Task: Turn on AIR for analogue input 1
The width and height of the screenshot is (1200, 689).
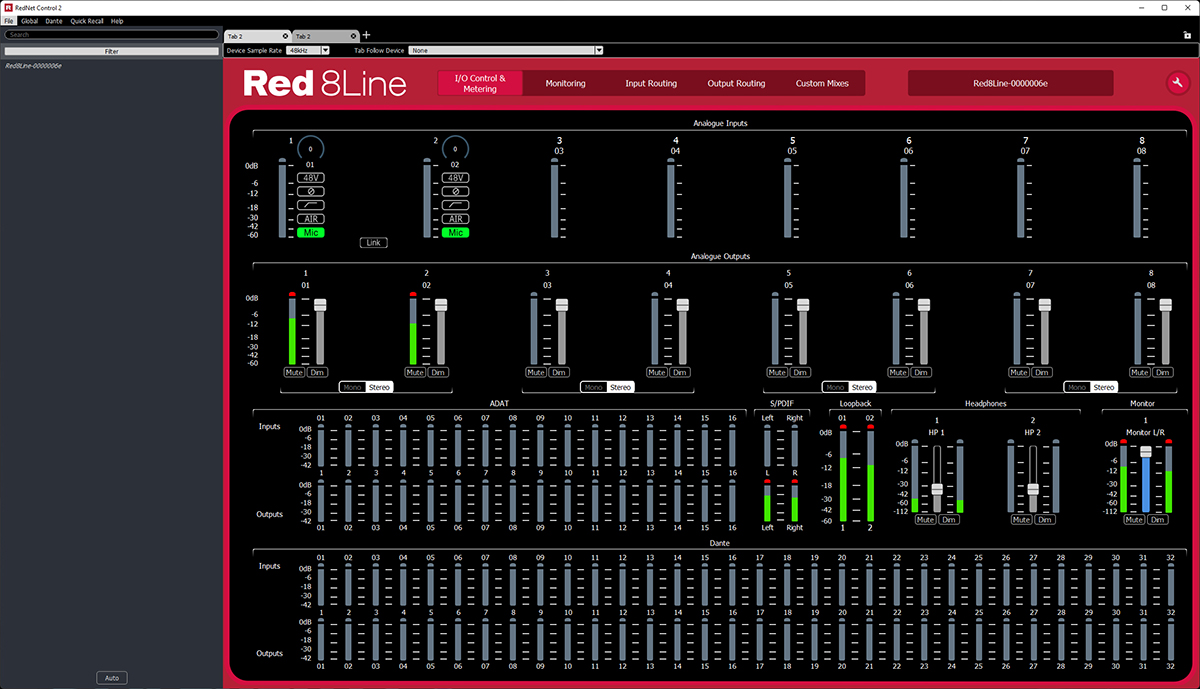Action: [310, 219]
